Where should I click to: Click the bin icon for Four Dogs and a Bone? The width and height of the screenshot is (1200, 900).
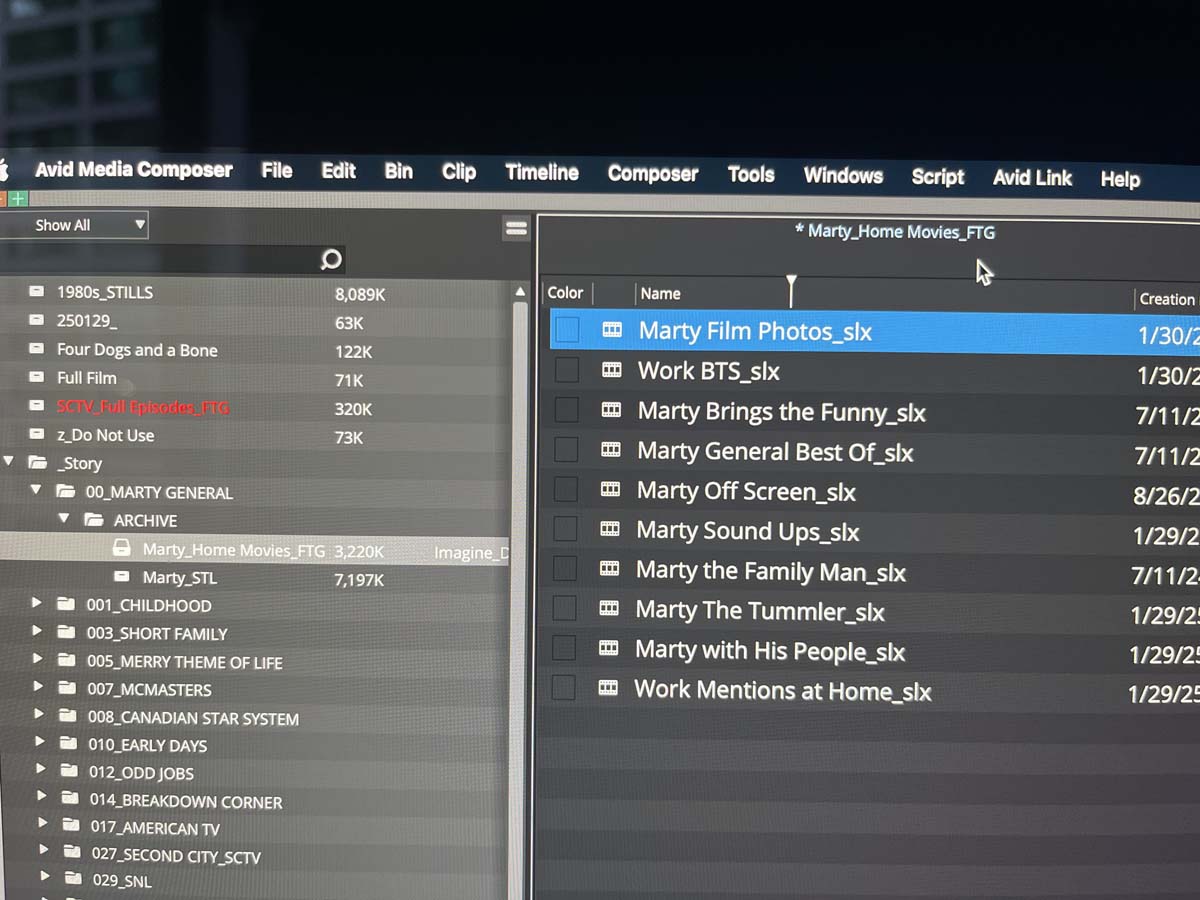pos(37,349)
